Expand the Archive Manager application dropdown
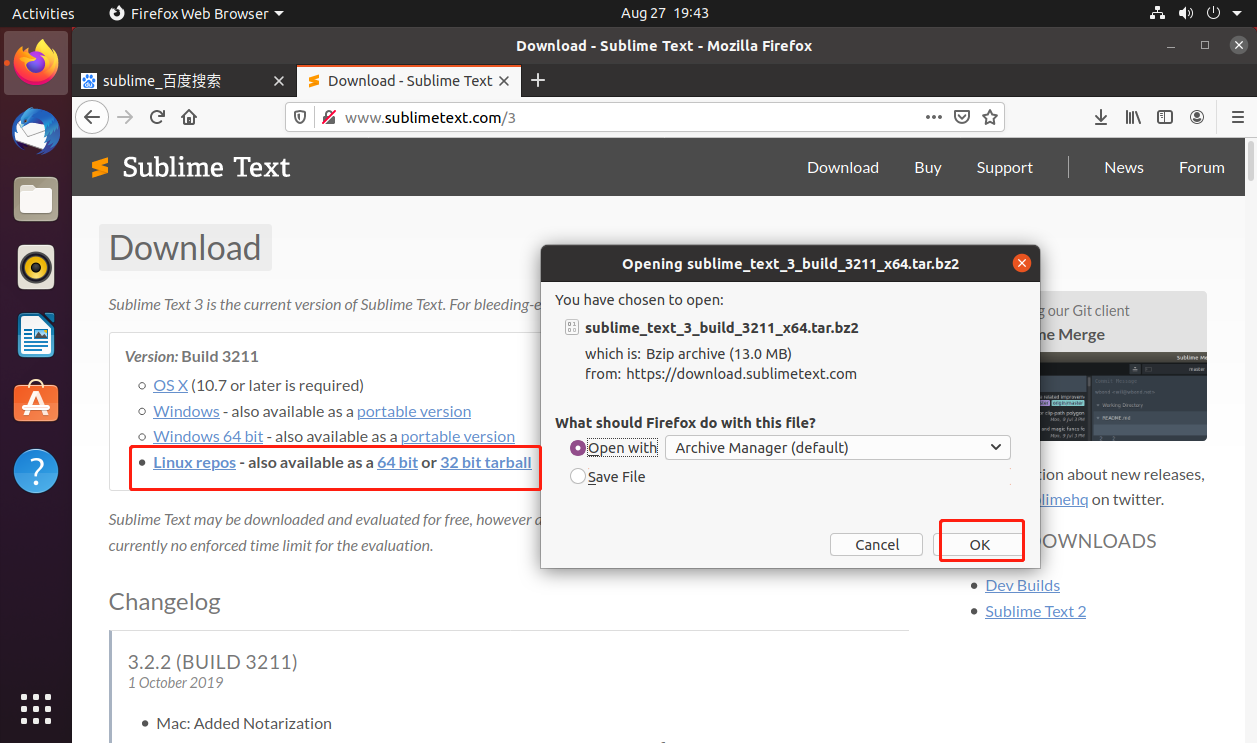Screen dimensions: 1257x743 (838, 447)
